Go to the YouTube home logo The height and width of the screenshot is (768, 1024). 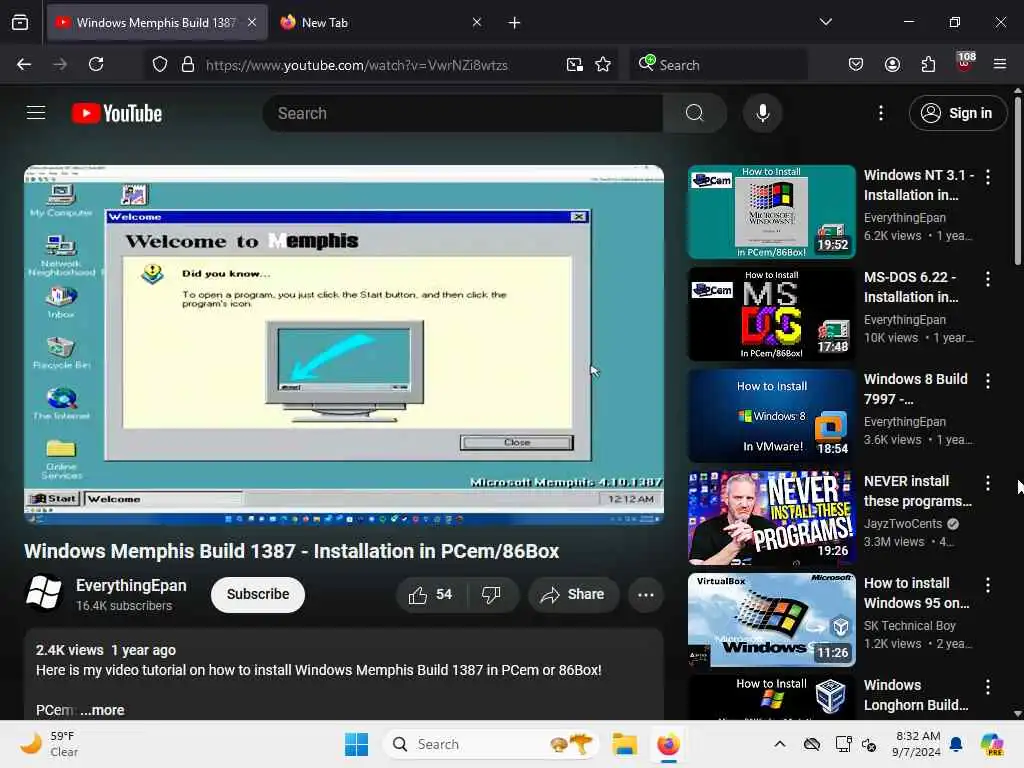pyautogui.click(x=117, y=114)
